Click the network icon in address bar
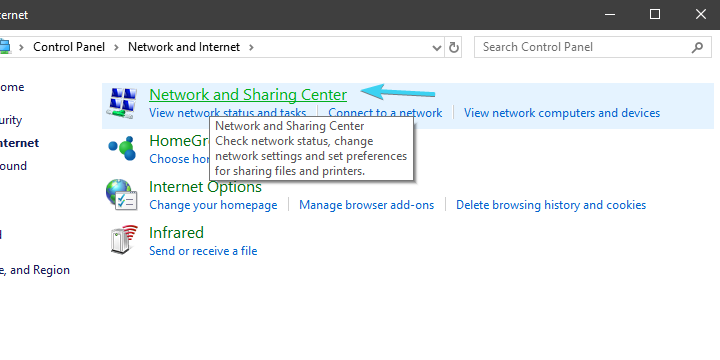 click(5, 47)
